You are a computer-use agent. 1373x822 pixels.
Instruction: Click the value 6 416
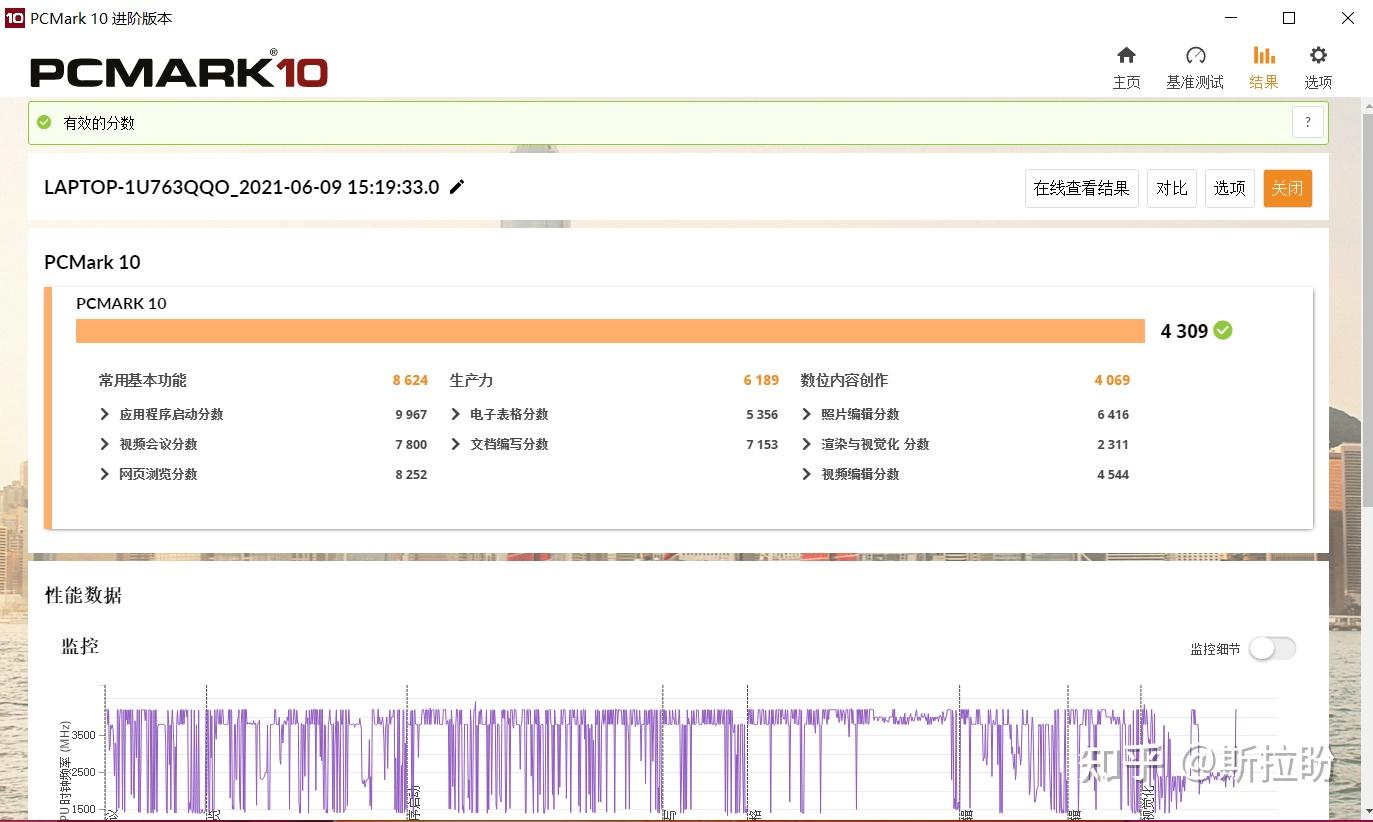1113,414
